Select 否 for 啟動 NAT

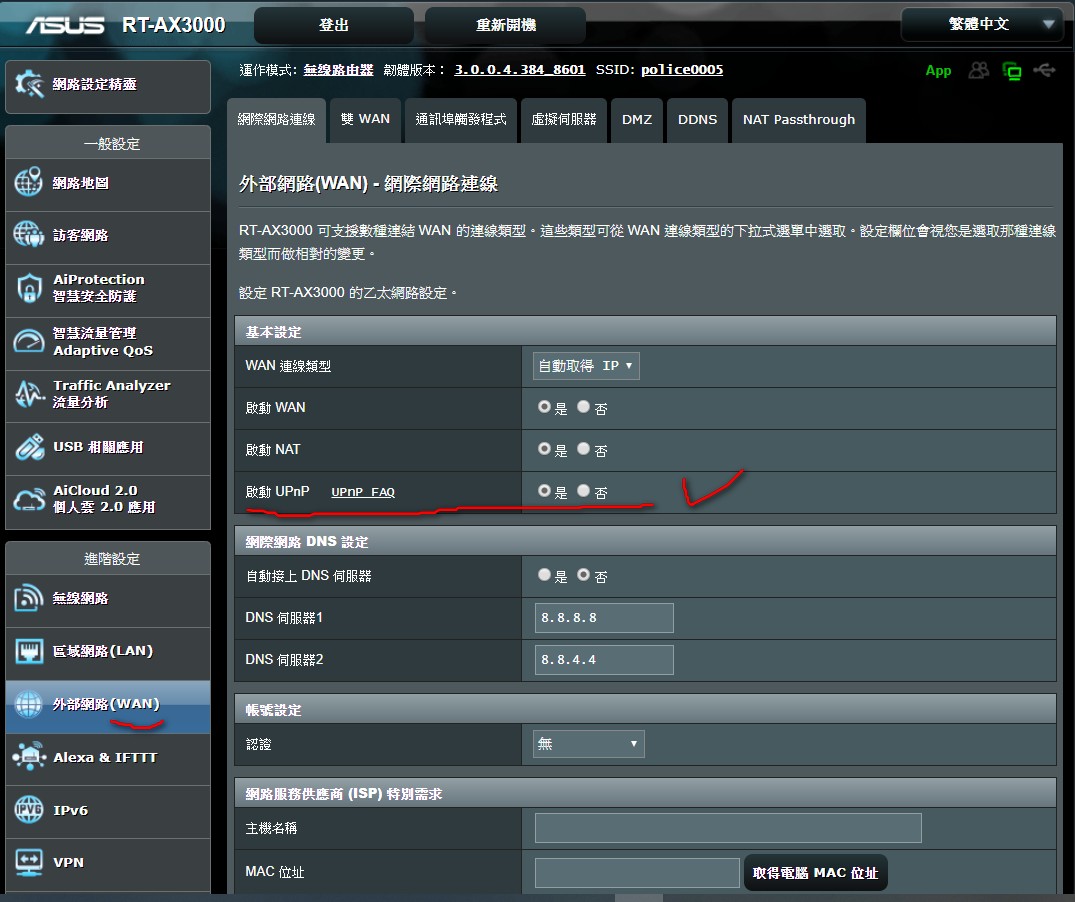[583, 449]
